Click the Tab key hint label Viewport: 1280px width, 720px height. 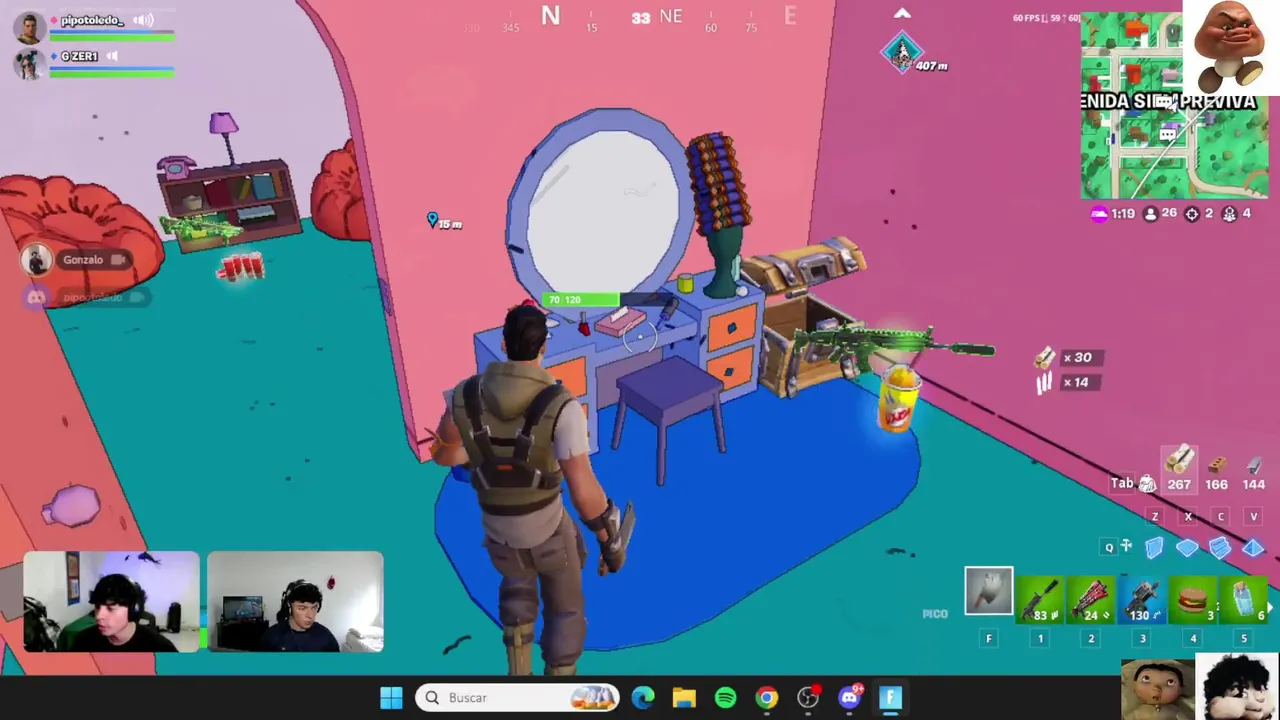1121,483
